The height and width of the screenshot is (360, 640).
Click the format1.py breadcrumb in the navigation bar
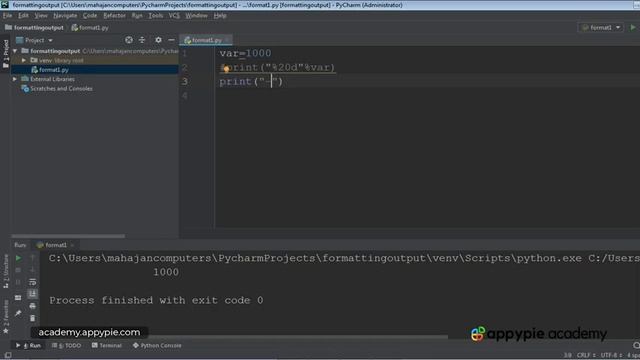pos(90,28)
